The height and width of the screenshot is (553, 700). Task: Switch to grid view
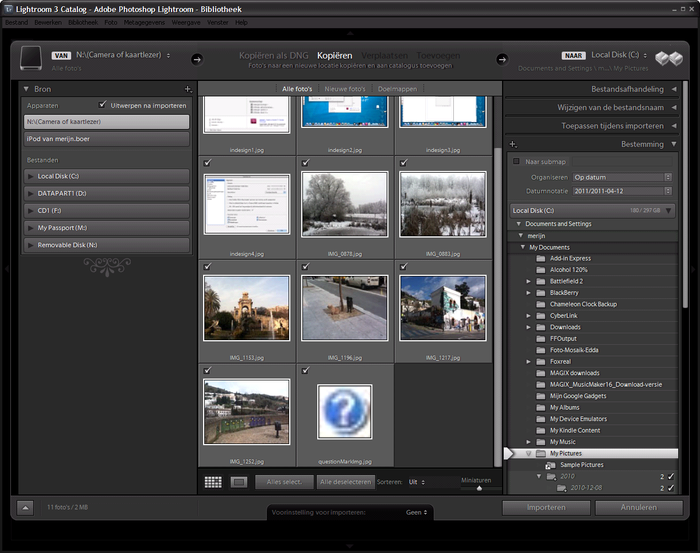coord(213,482)
